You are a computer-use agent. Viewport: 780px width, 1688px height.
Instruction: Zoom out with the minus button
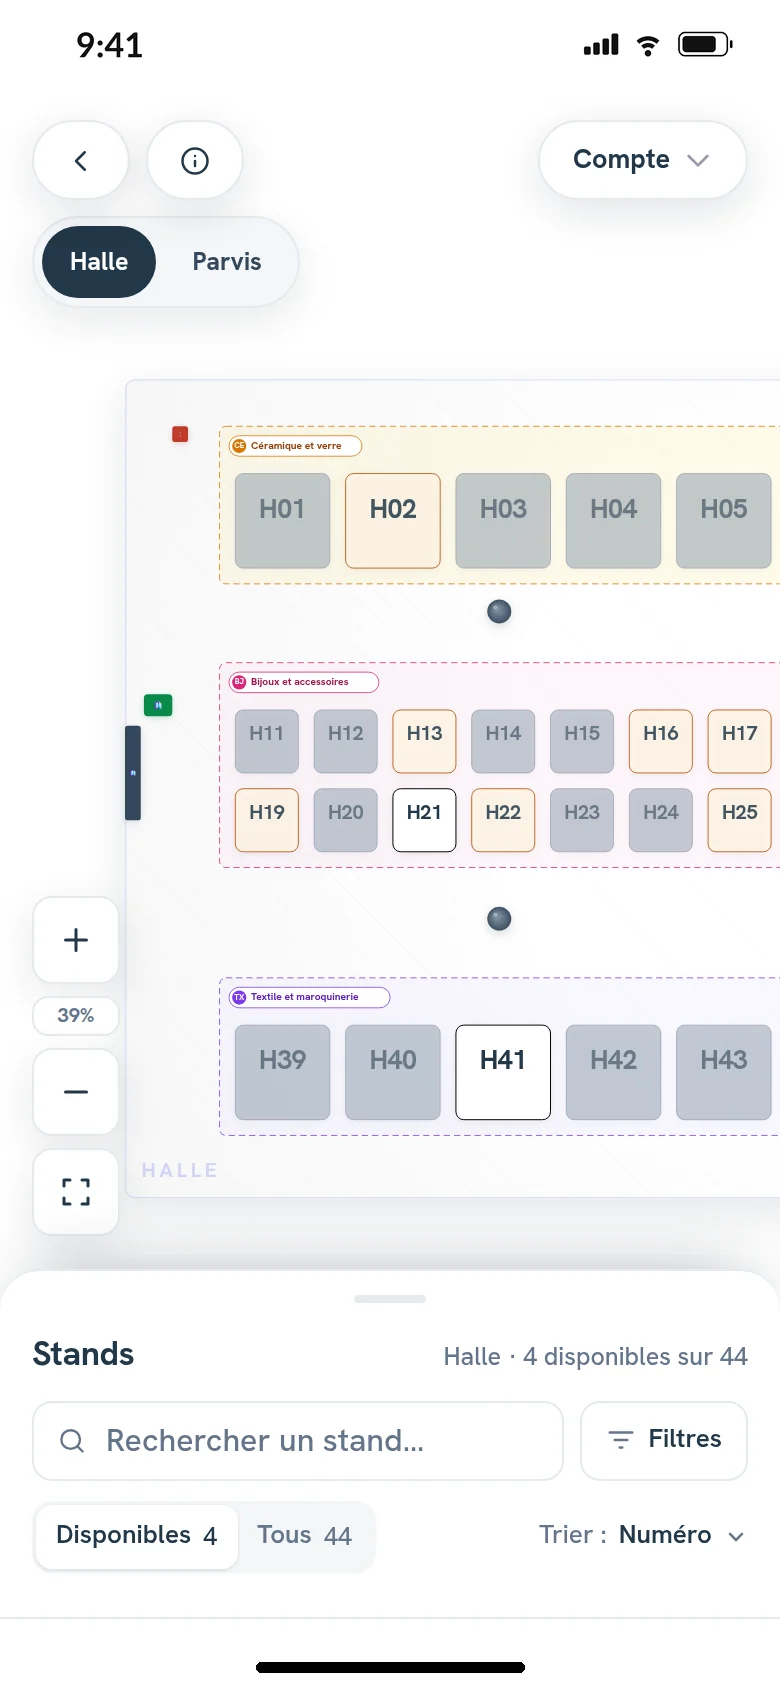76,1092
